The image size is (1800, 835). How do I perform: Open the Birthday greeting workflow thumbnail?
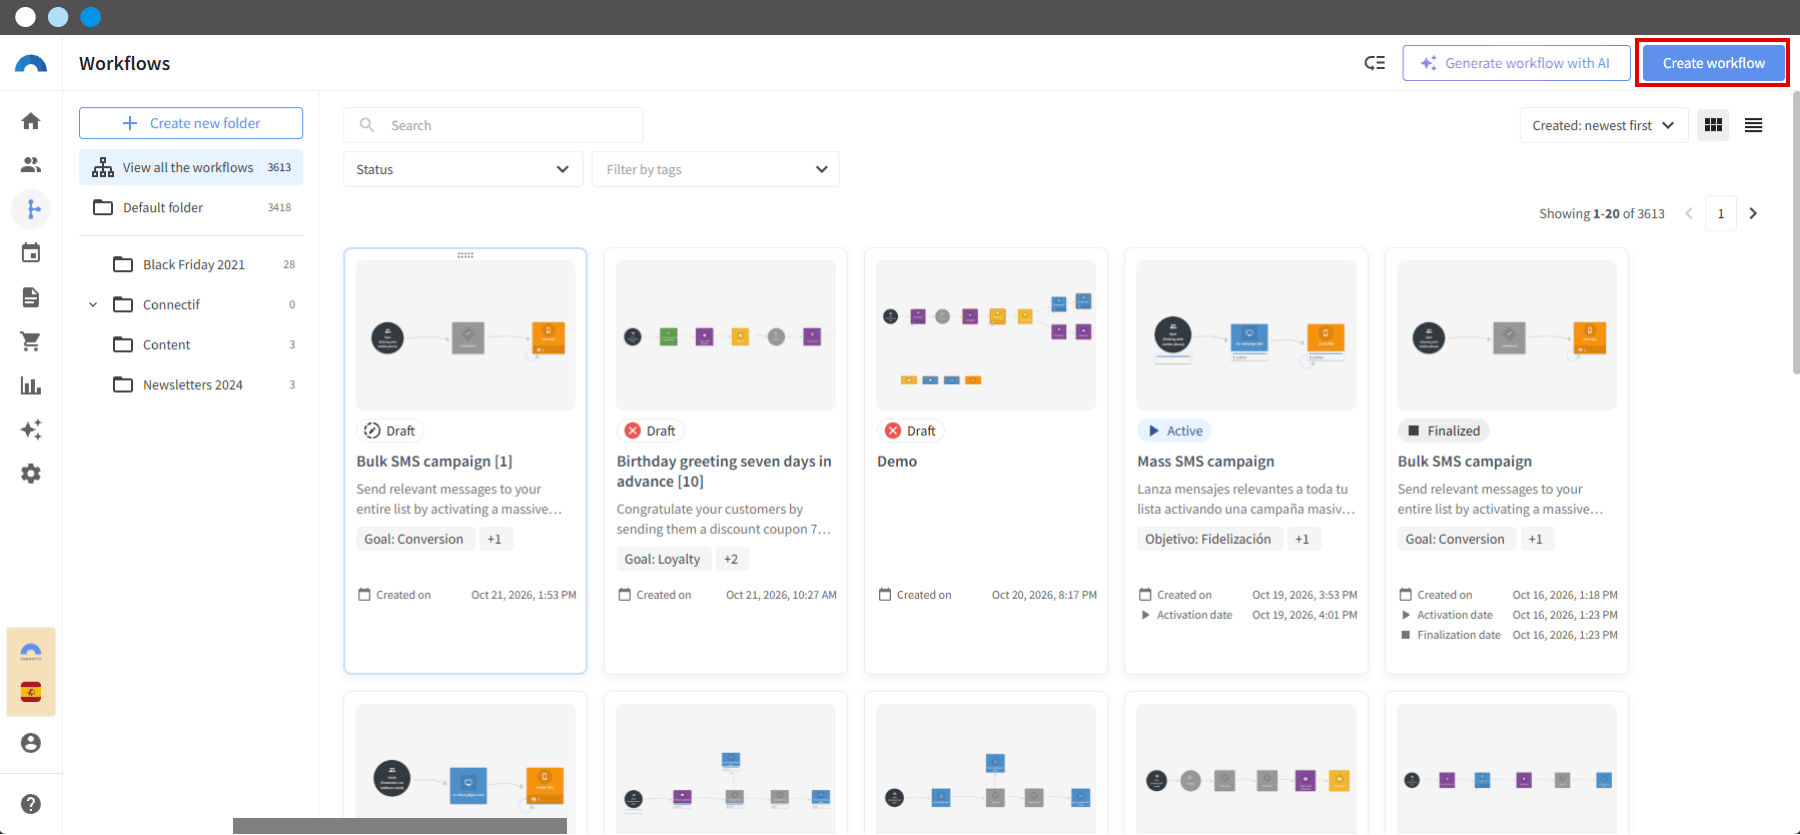[726, 335]
